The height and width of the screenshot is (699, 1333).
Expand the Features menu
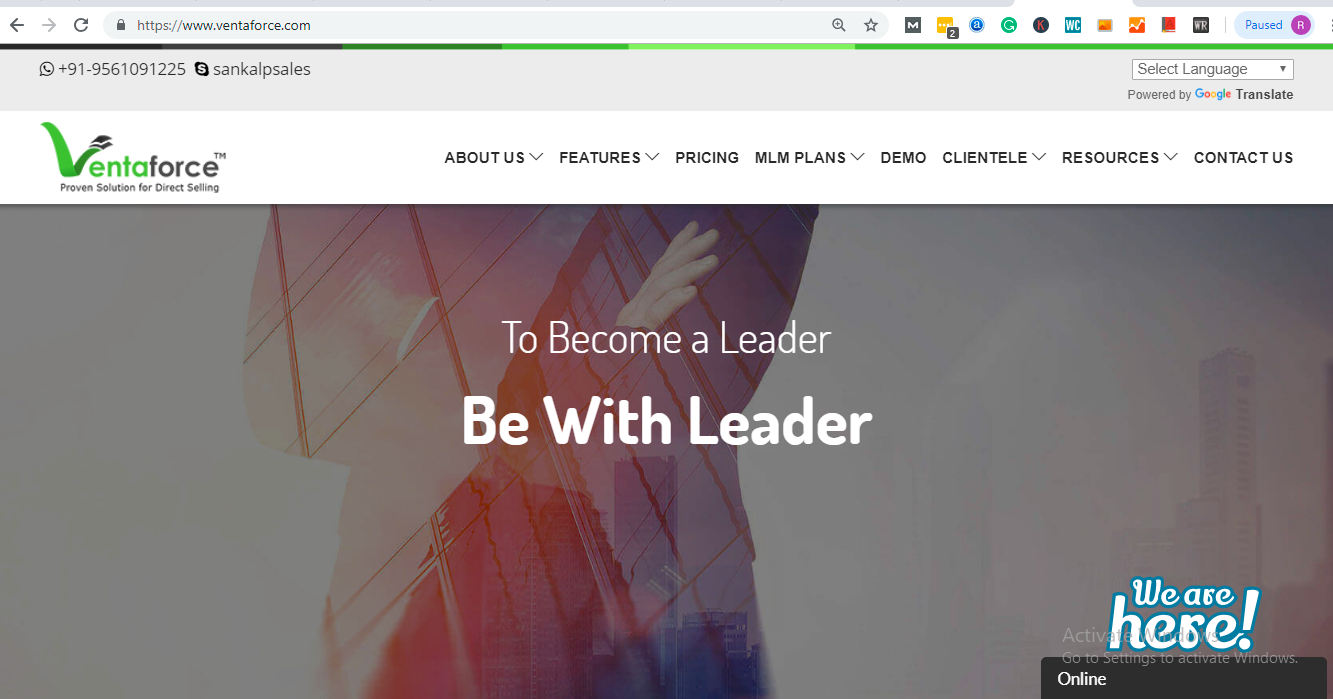click(609, 157)
